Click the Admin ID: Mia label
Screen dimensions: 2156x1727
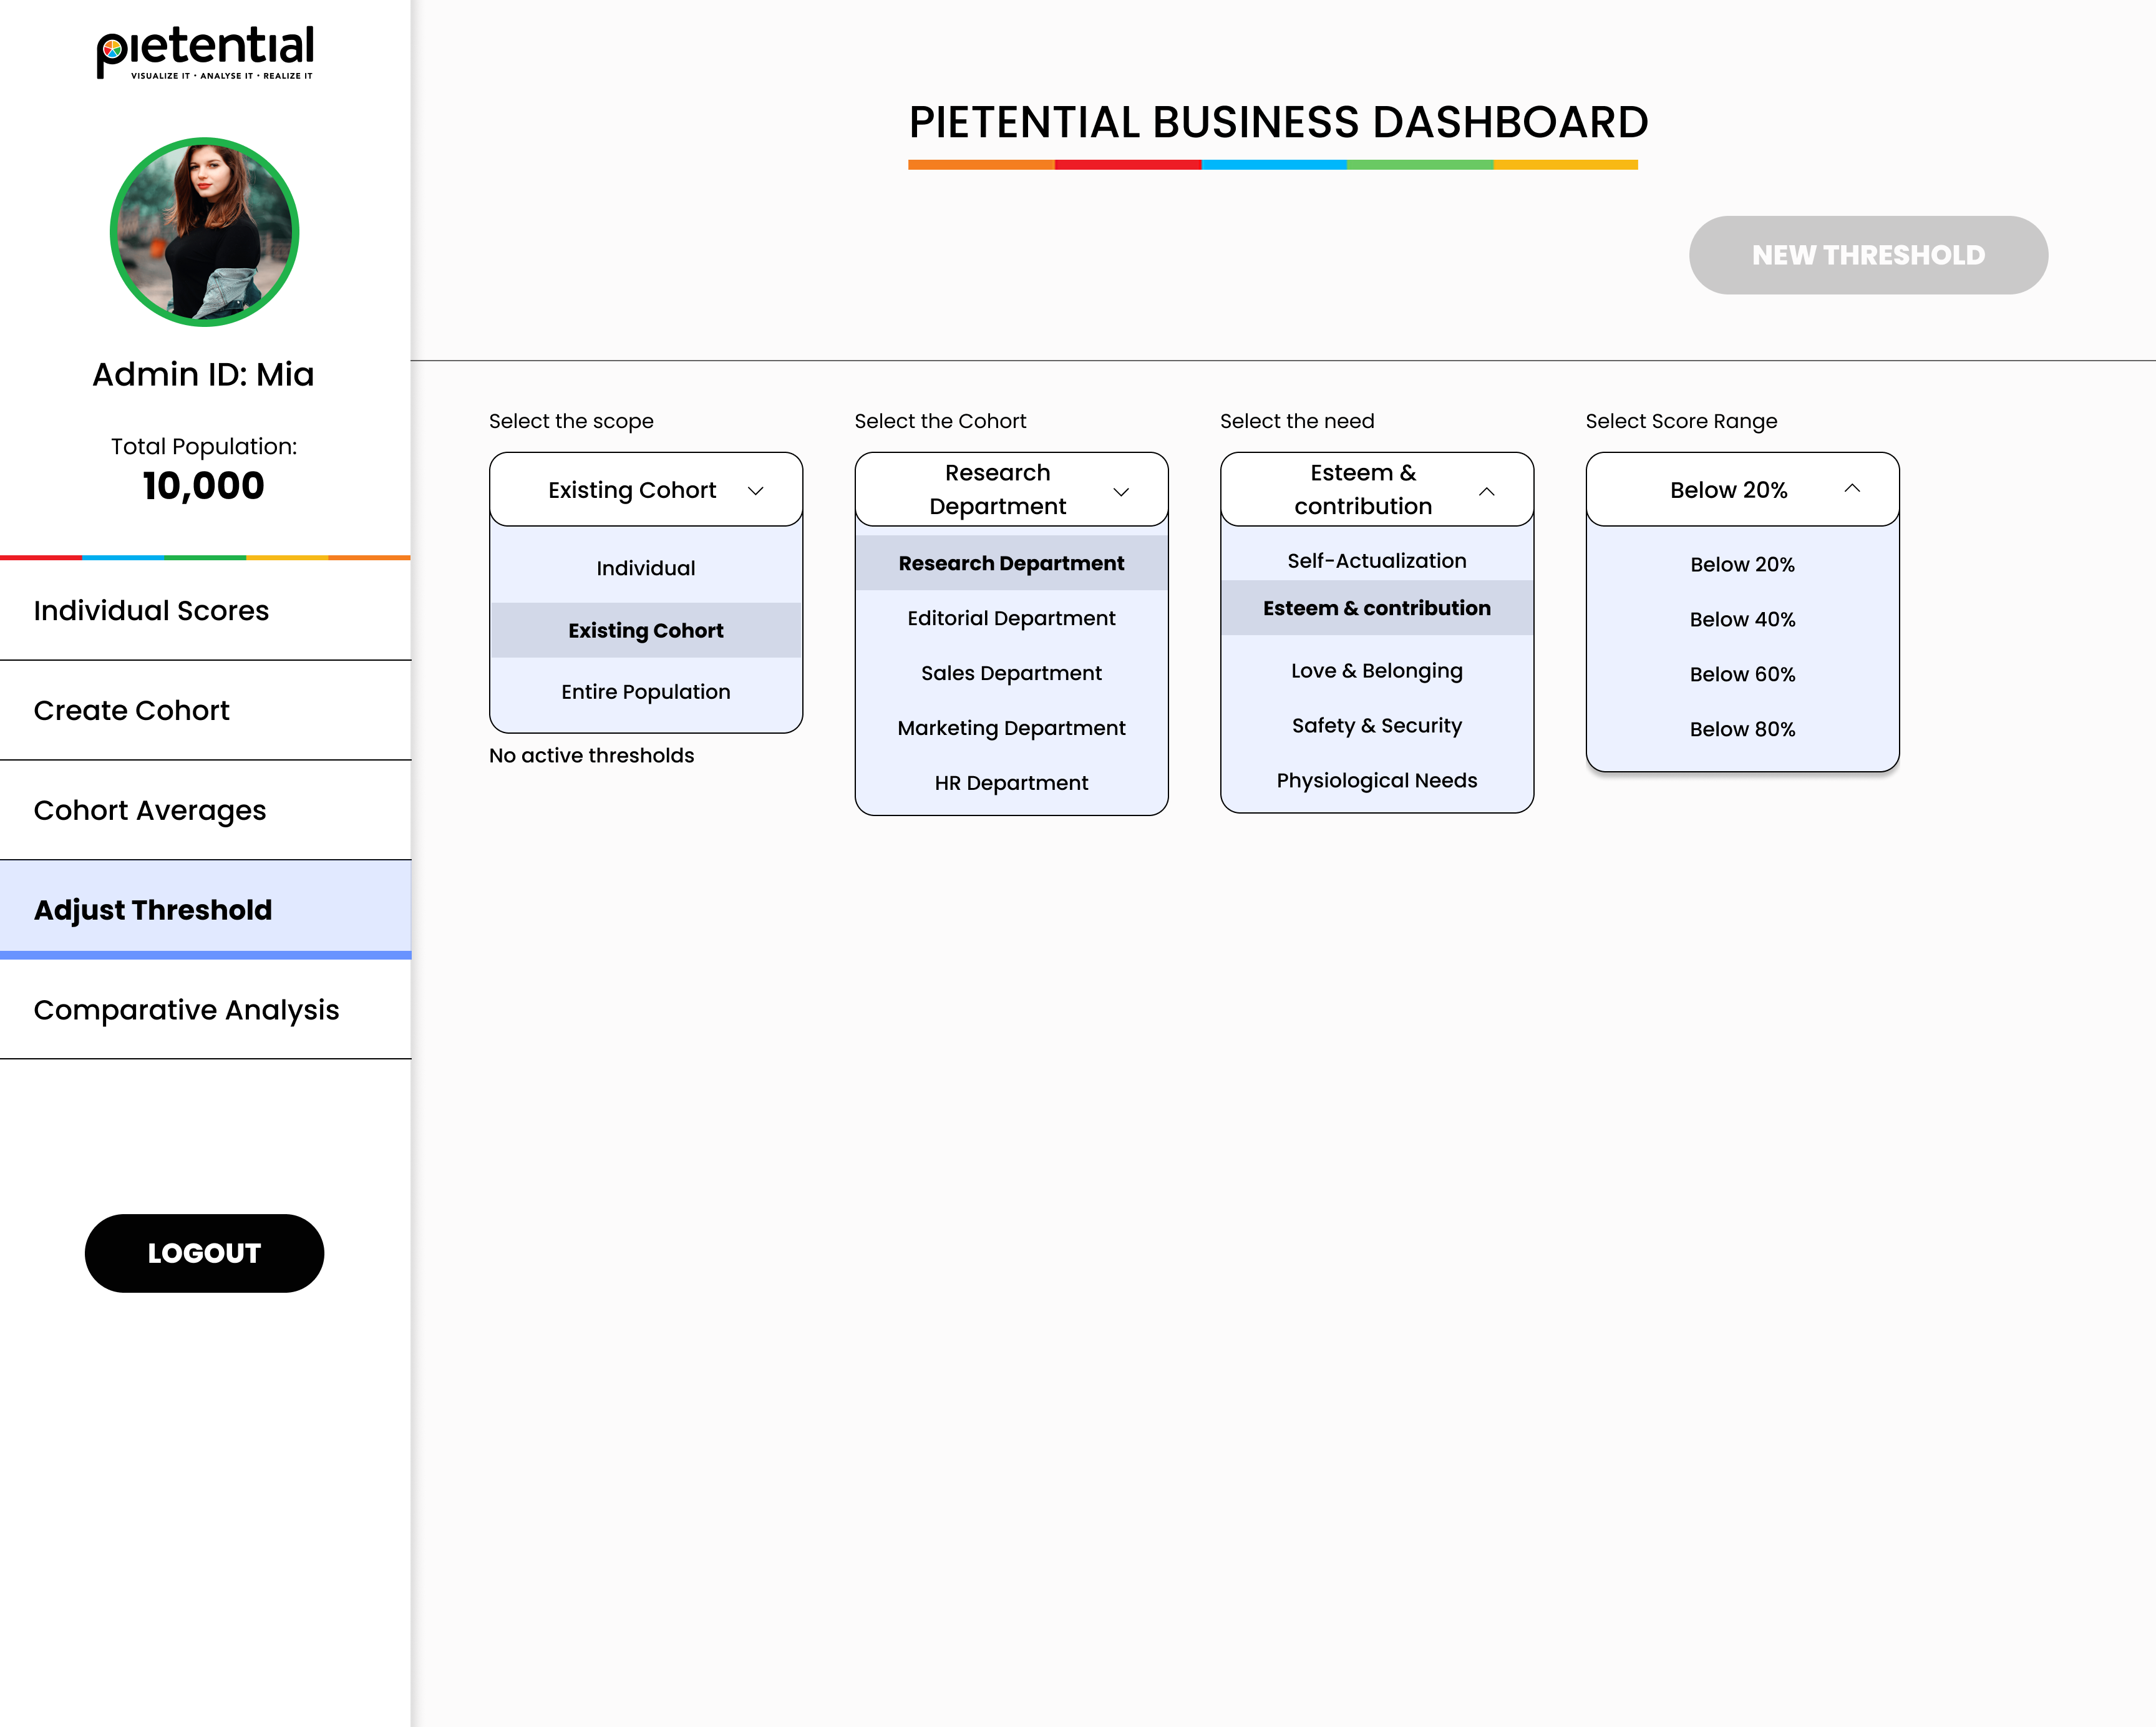(x=204, y=374)
